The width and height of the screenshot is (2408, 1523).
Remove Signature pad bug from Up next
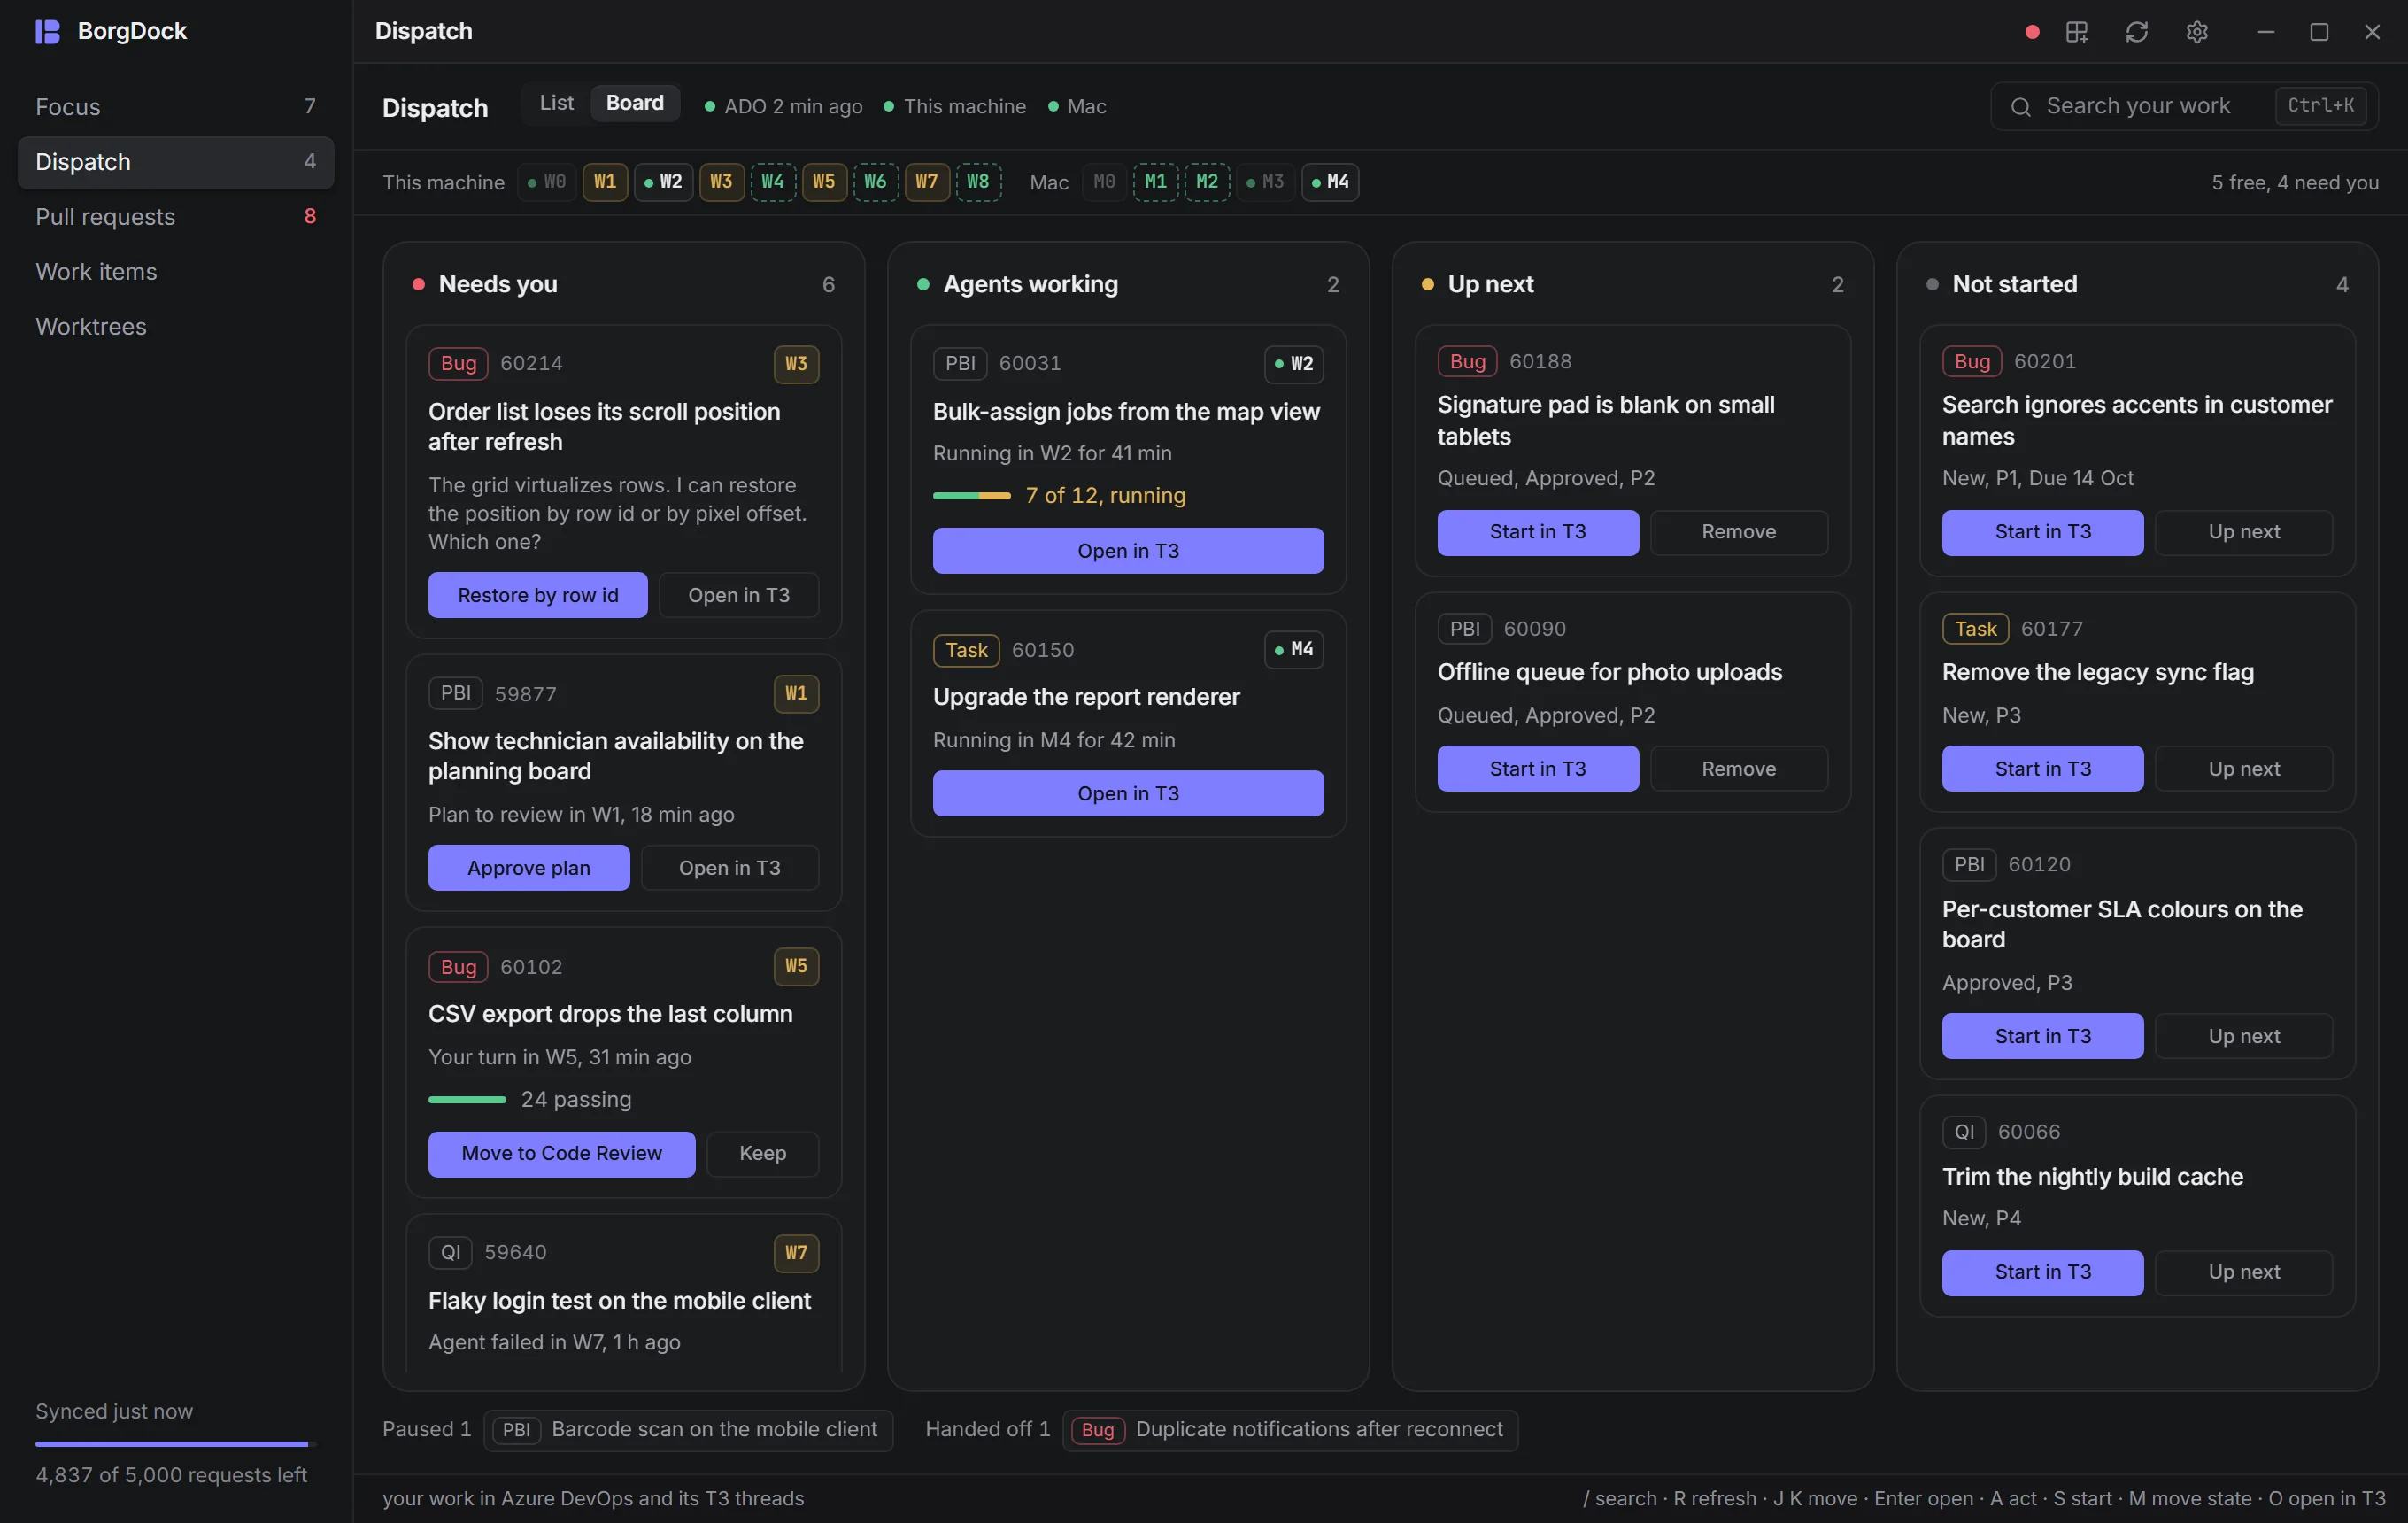pos(1739,532)
